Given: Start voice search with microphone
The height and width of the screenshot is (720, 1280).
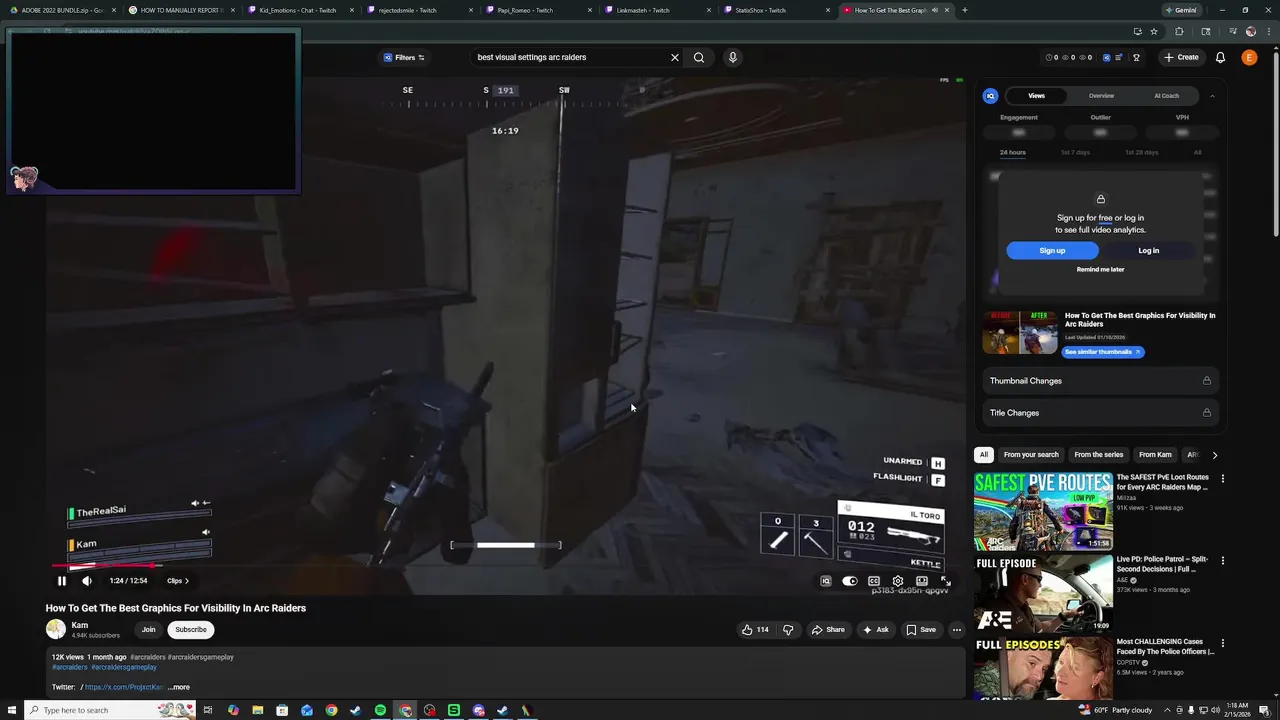Looking at the screenshot, I should click(x=733, y=57).
